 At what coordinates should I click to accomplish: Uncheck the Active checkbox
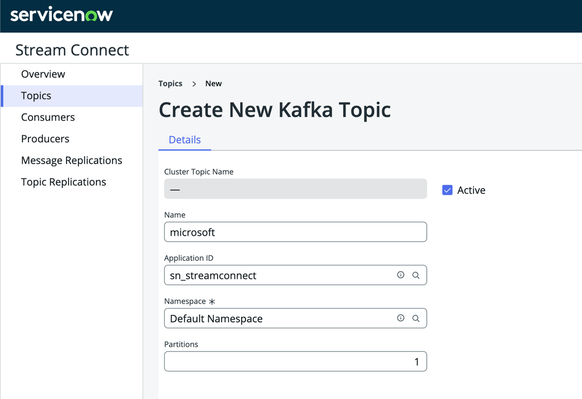[447, 190]
